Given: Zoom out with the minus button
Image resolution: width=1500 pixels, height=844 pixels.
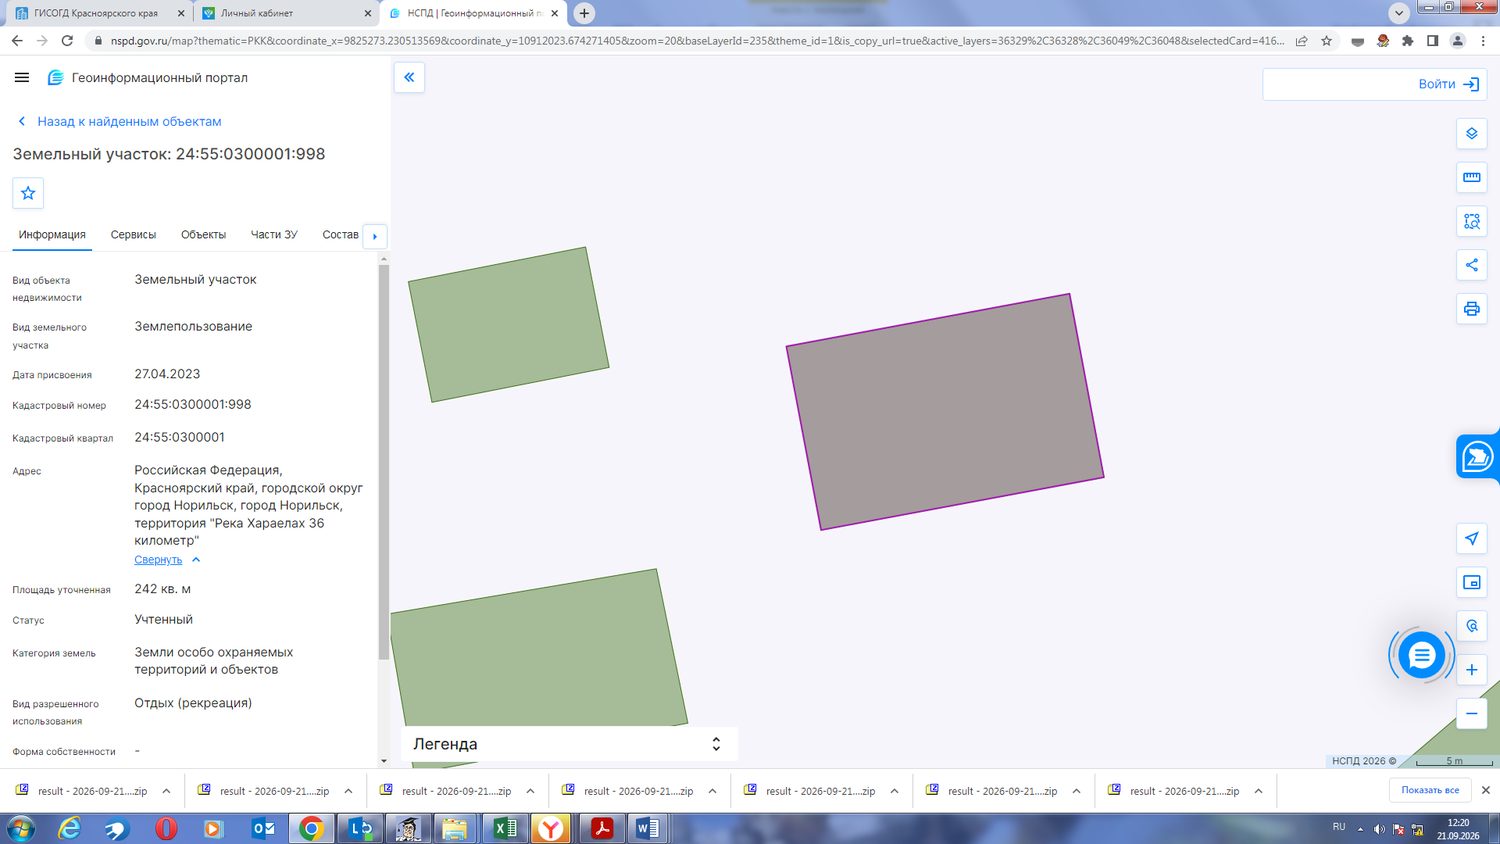Looking at the screenshot, I should point(1472,714).
